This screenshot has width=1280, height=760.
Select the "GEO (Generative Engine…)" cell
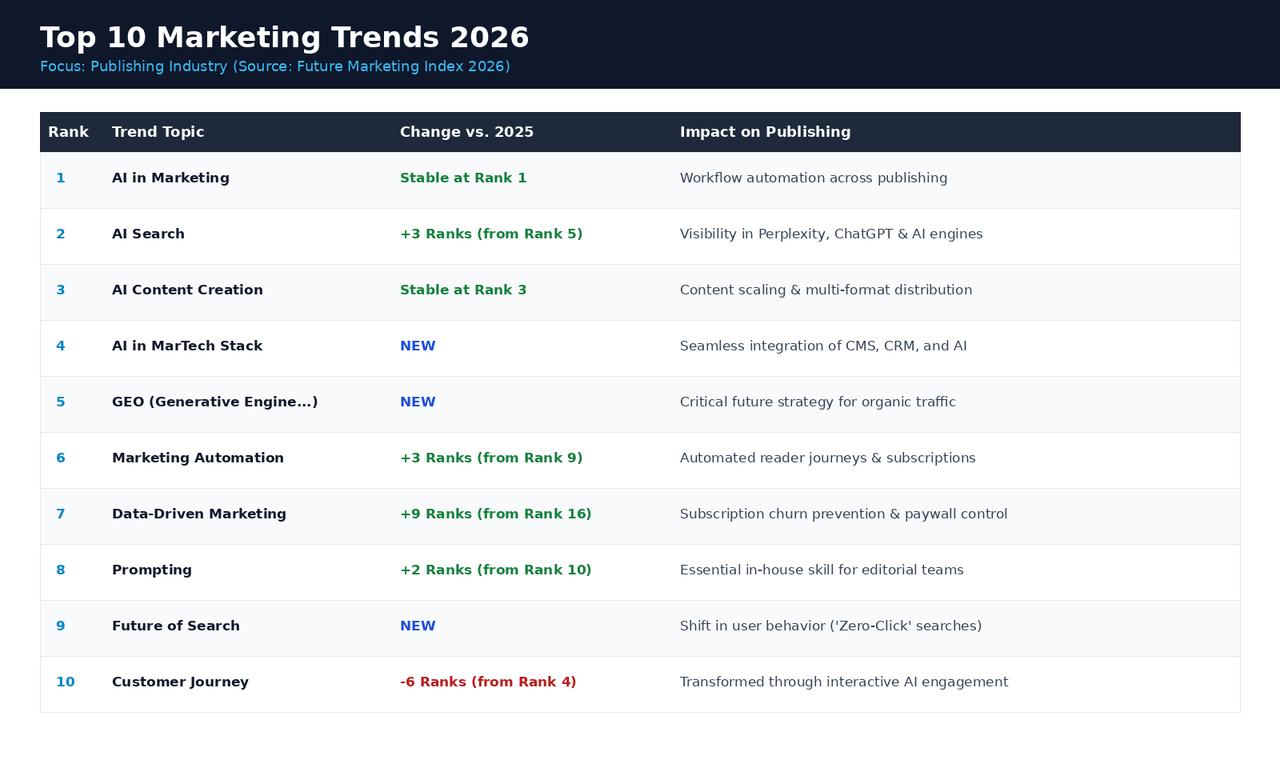tap(215, 402)
